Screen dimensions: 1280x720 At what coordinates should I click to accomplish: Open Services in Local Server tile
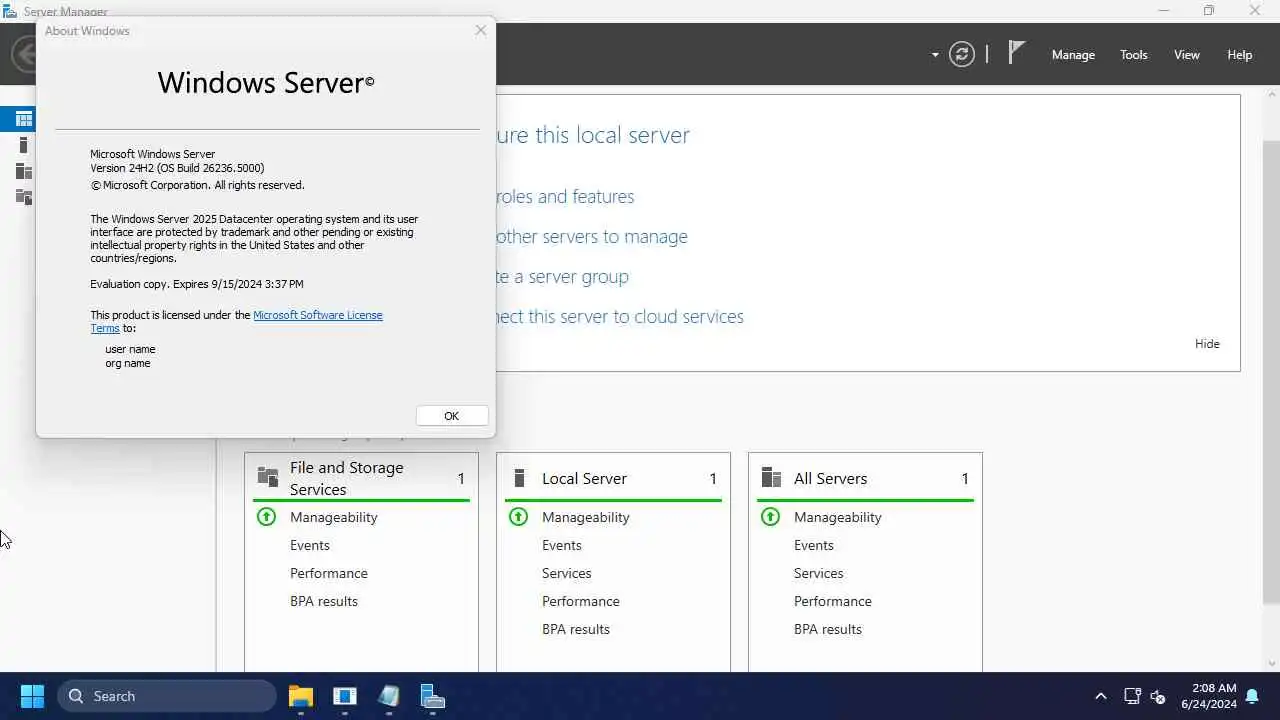(567, 573)
